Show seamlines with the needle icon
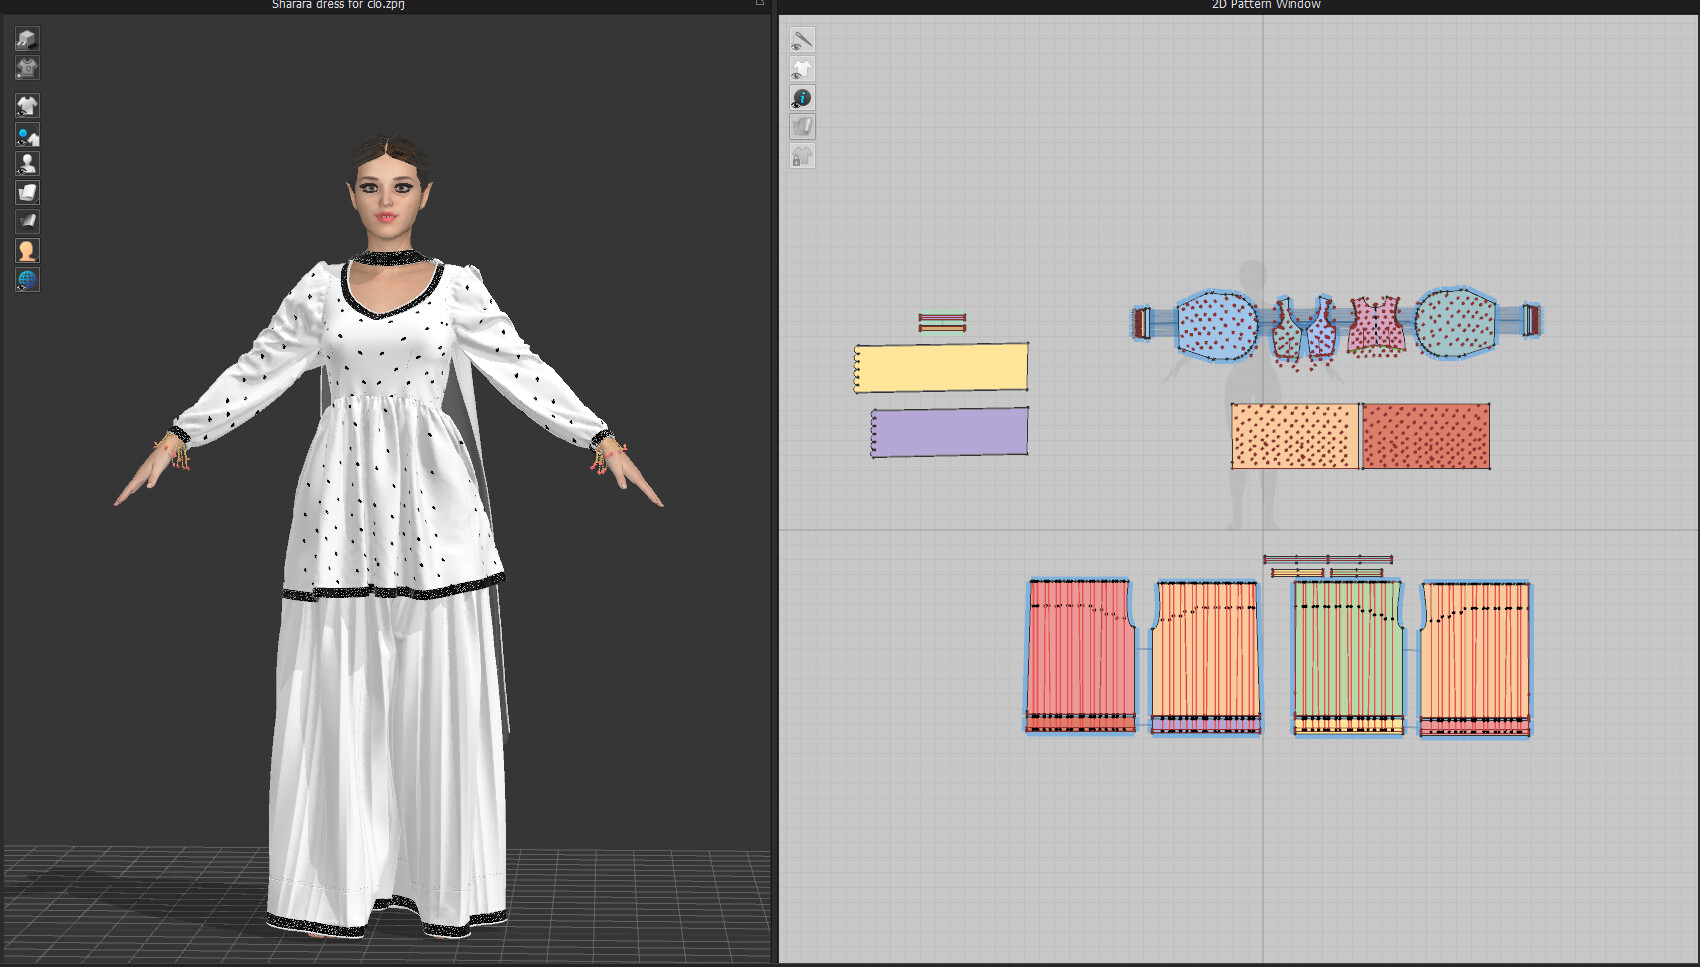The width and height of the screenshot is (1700, 967). pos(801,40)
